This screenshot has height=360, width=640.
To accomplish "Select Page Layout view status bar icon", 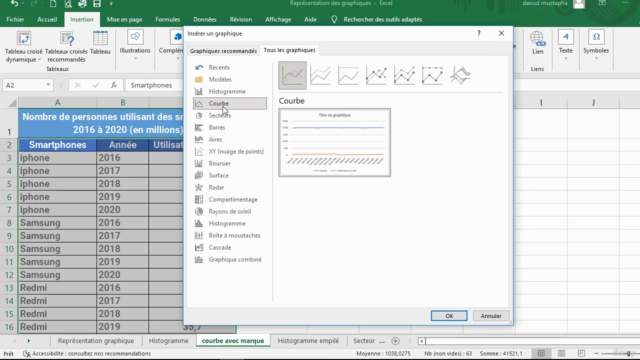I will point(562,353).
